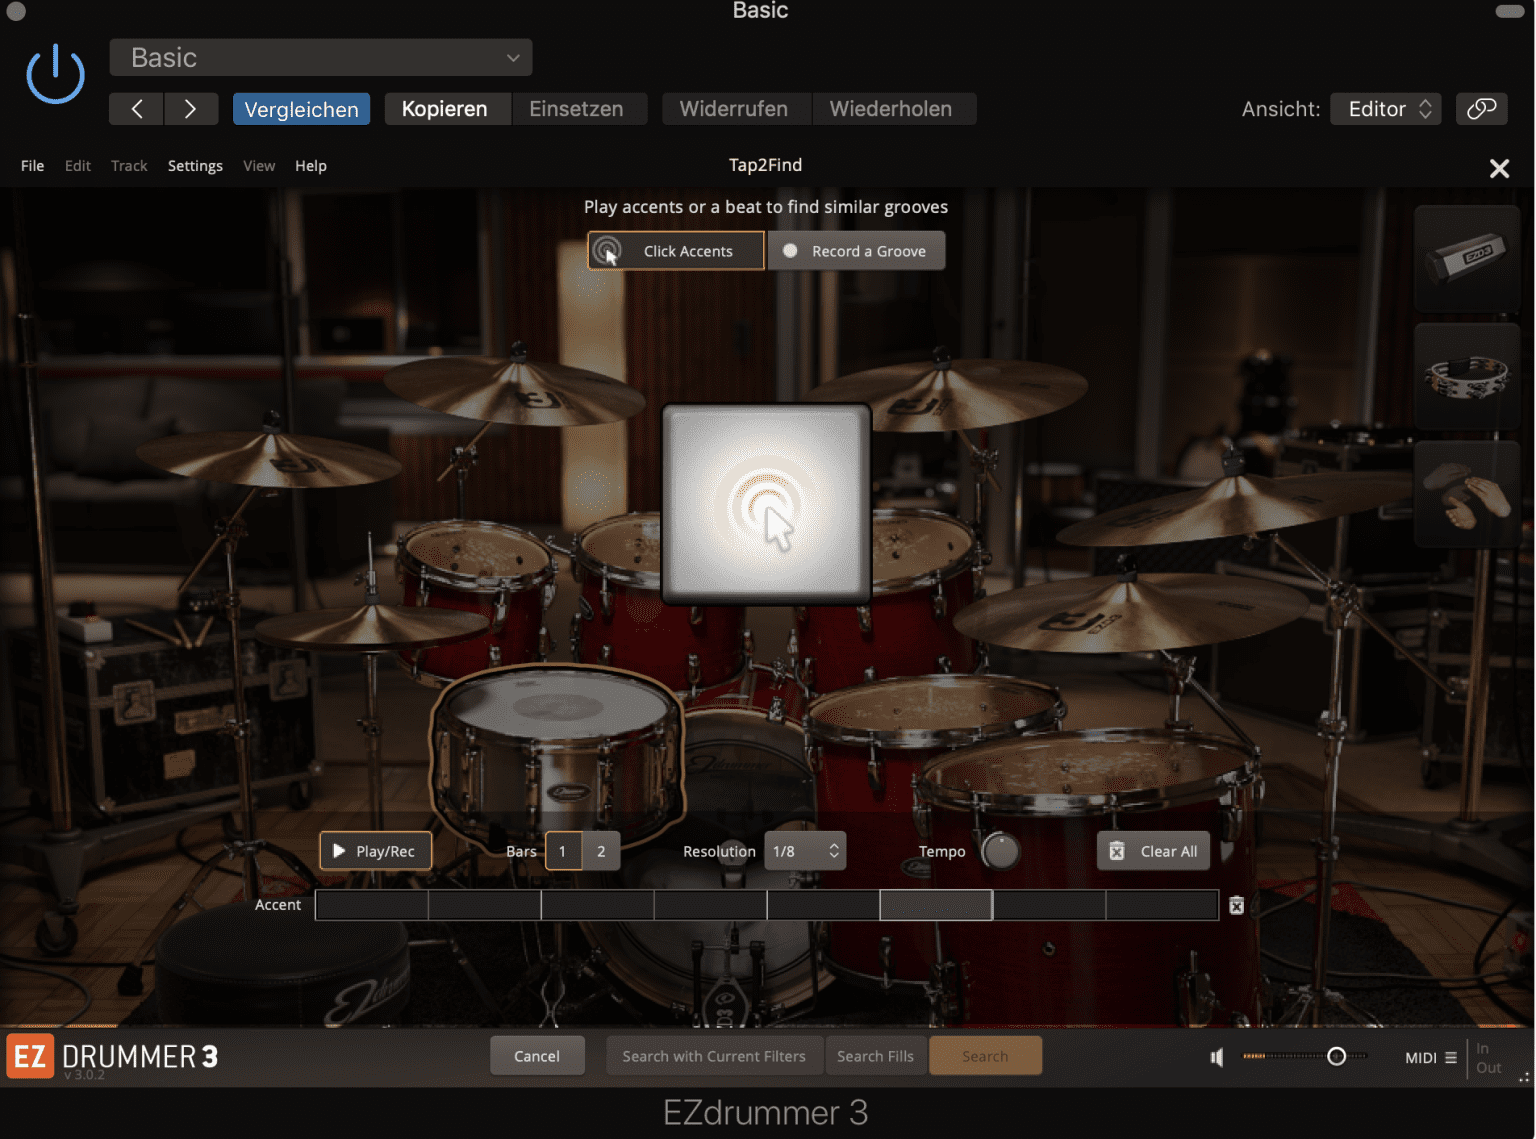Open the Track menu

coord(129,166)
